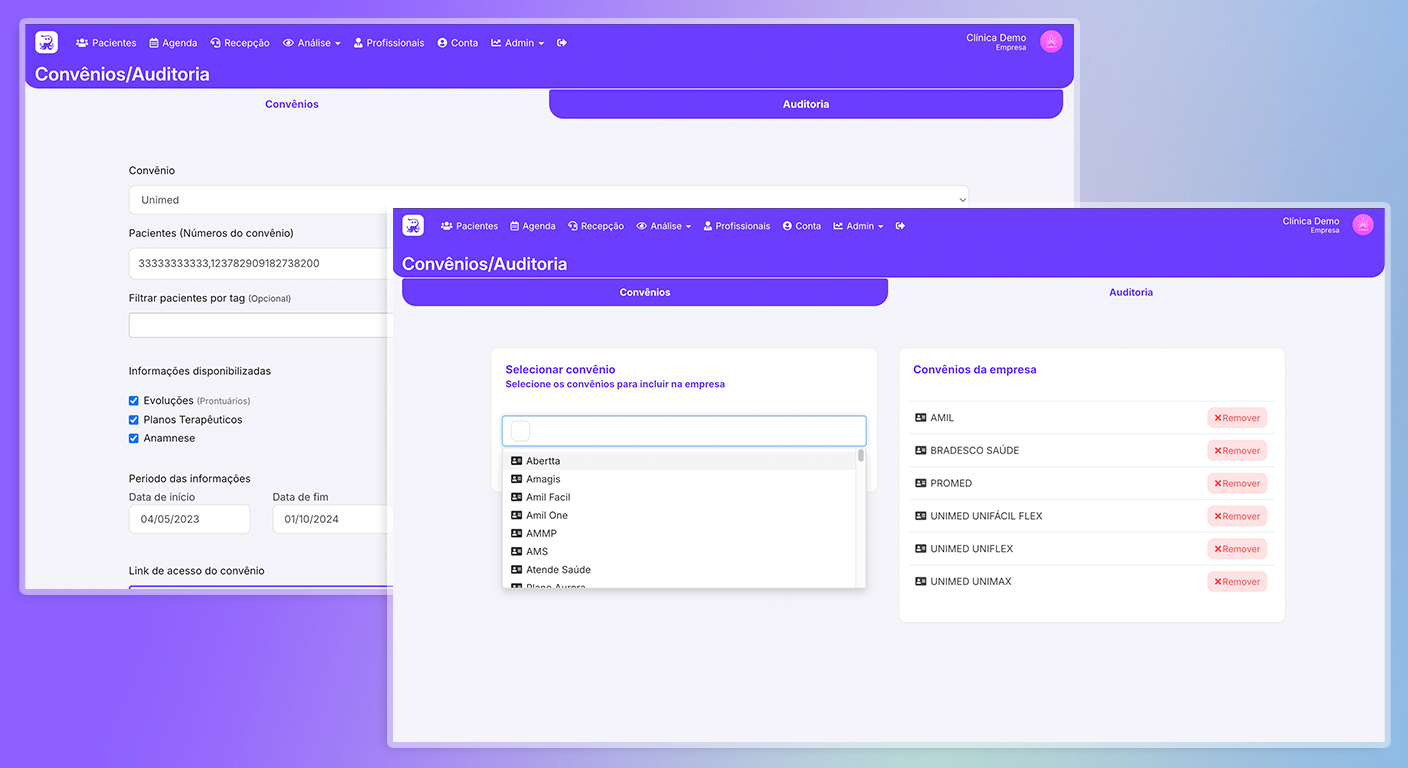This screenshot has height=768, width=1408.
Task: Switch to the unselected Auditoria tab in foreground window
Action: pos(1130,292)
